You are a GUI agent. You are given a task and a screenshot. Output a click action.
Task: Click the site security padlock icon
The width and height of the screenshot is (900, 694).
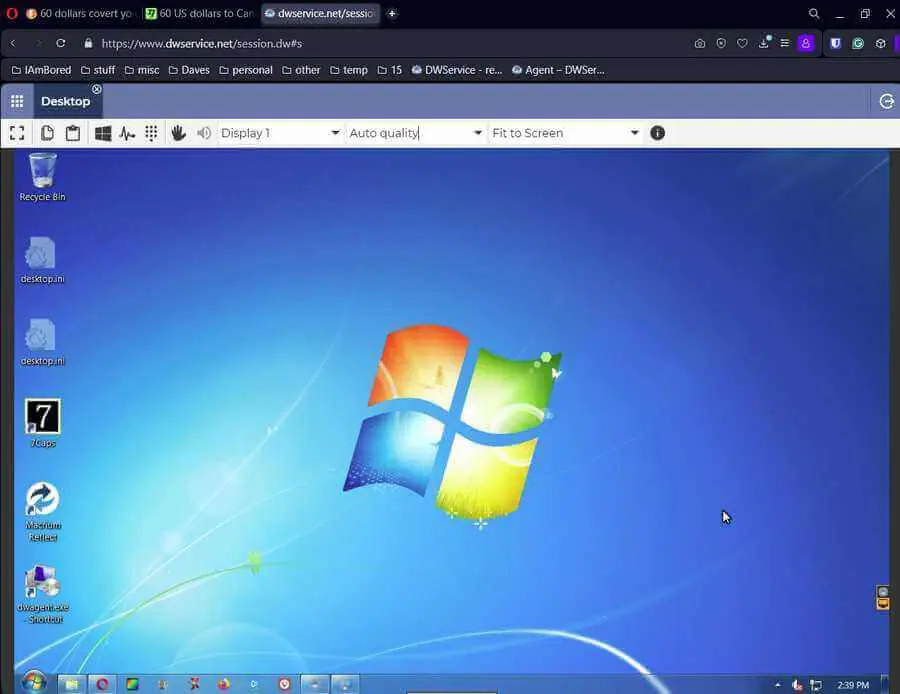point(88,44)
